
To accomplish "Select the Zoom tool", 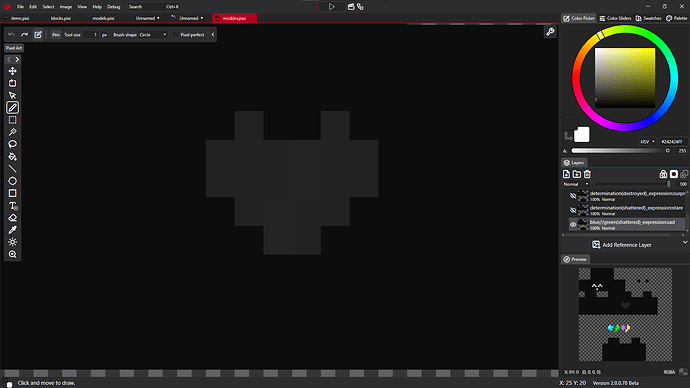I will point(12,254).
